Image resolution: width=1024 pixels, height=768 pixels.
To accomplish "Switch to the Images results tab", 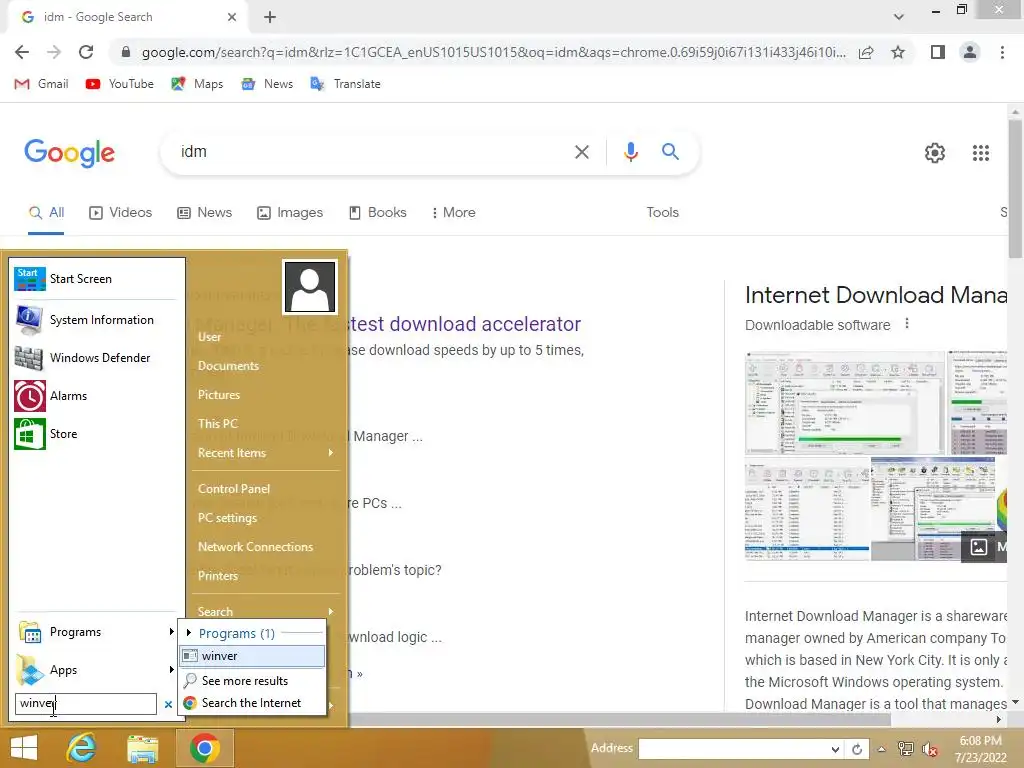I will pos(289,213).
